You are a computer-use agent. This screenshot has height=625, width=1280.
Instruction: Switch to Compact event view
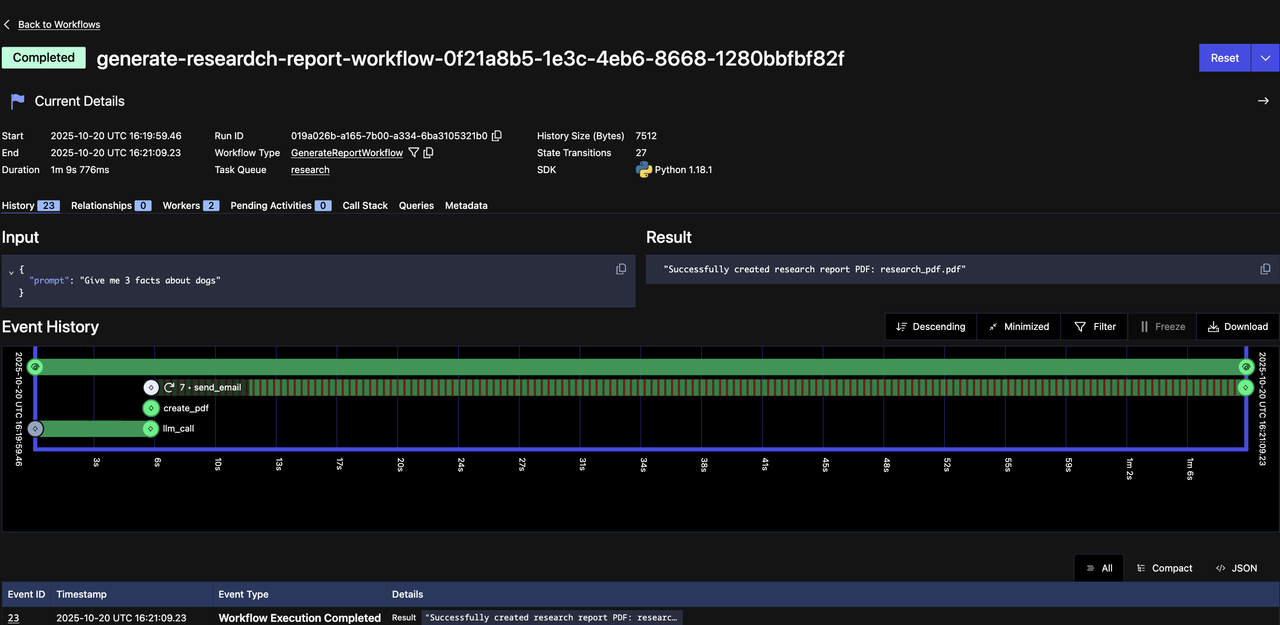tap(1164, 568)
